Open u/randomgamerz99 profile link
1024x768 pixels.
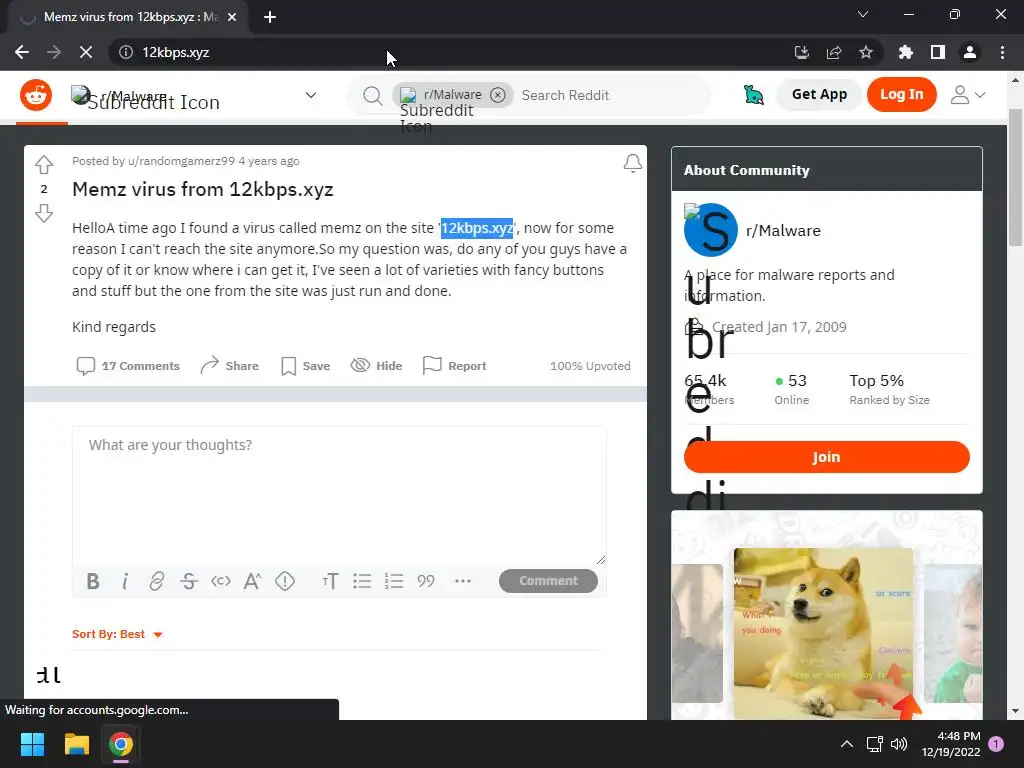pyautogui.click(x=182, y=161)
